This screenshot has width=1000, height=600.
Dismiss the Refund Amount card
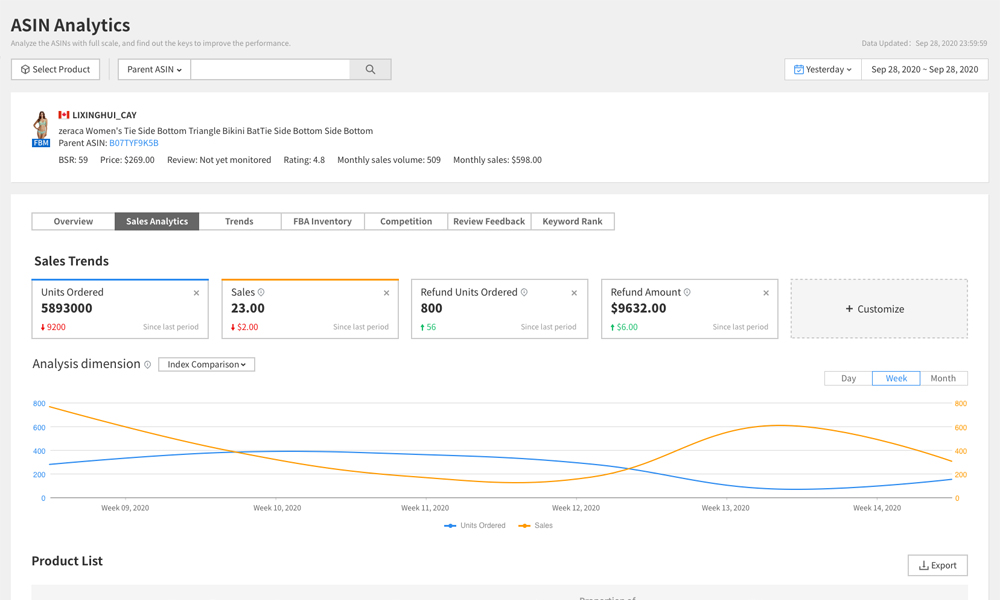point(766,293)
